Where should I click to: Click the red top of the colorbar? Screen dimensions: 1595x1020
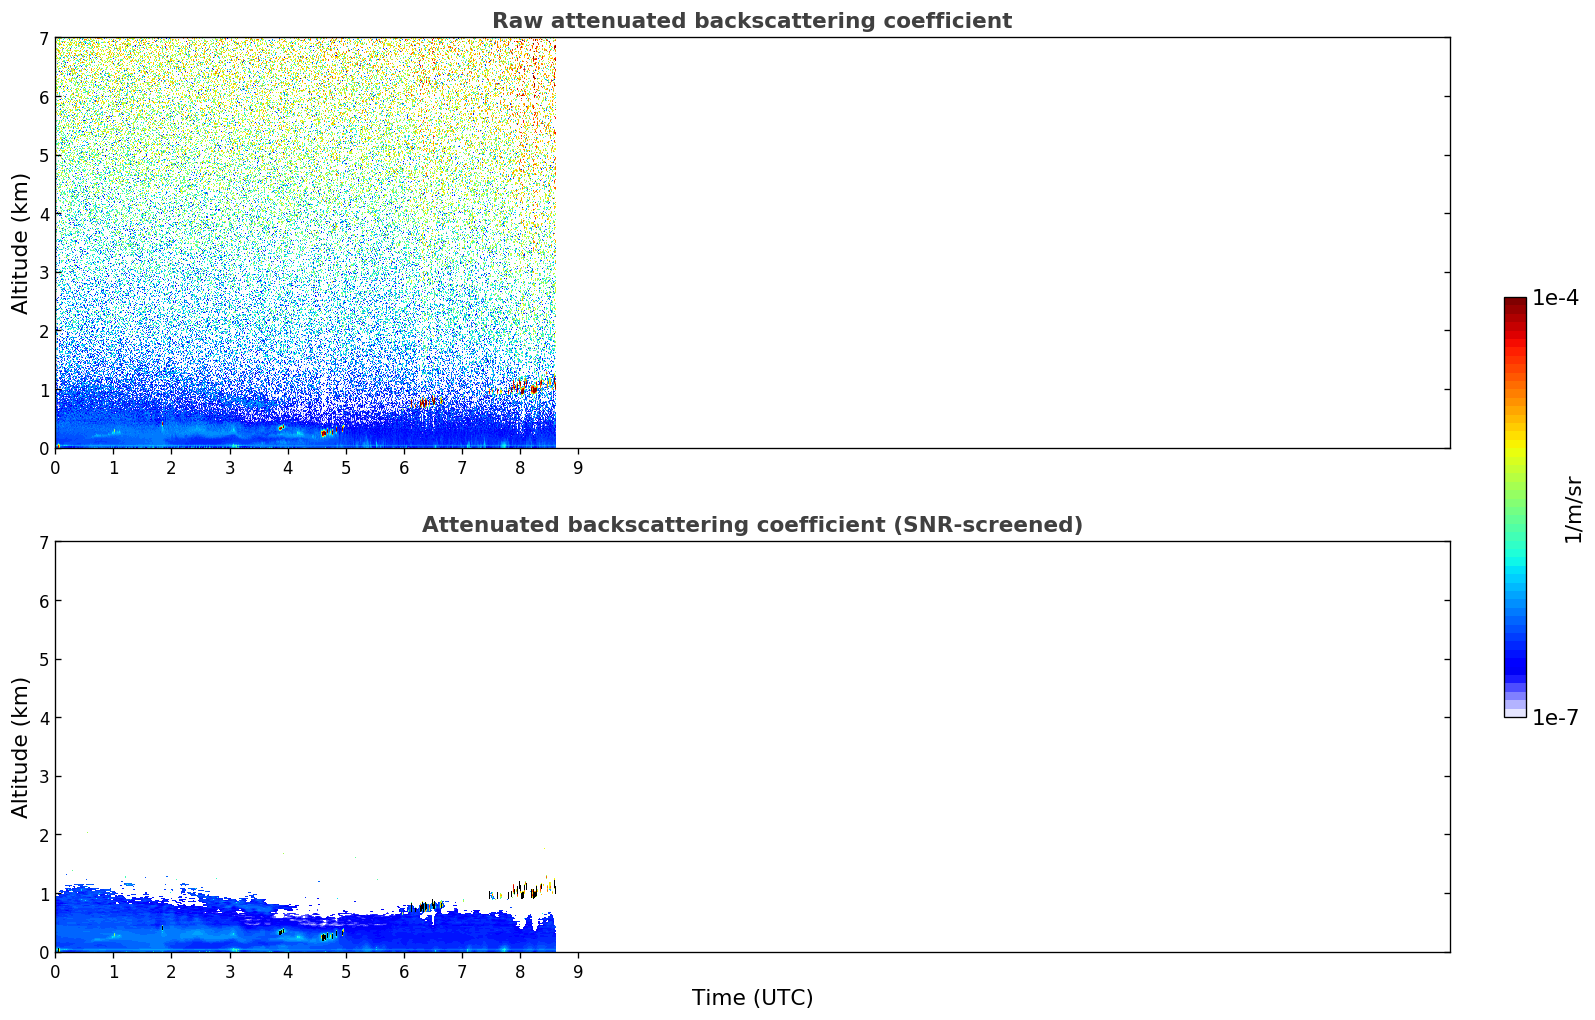pos(1515,320)
